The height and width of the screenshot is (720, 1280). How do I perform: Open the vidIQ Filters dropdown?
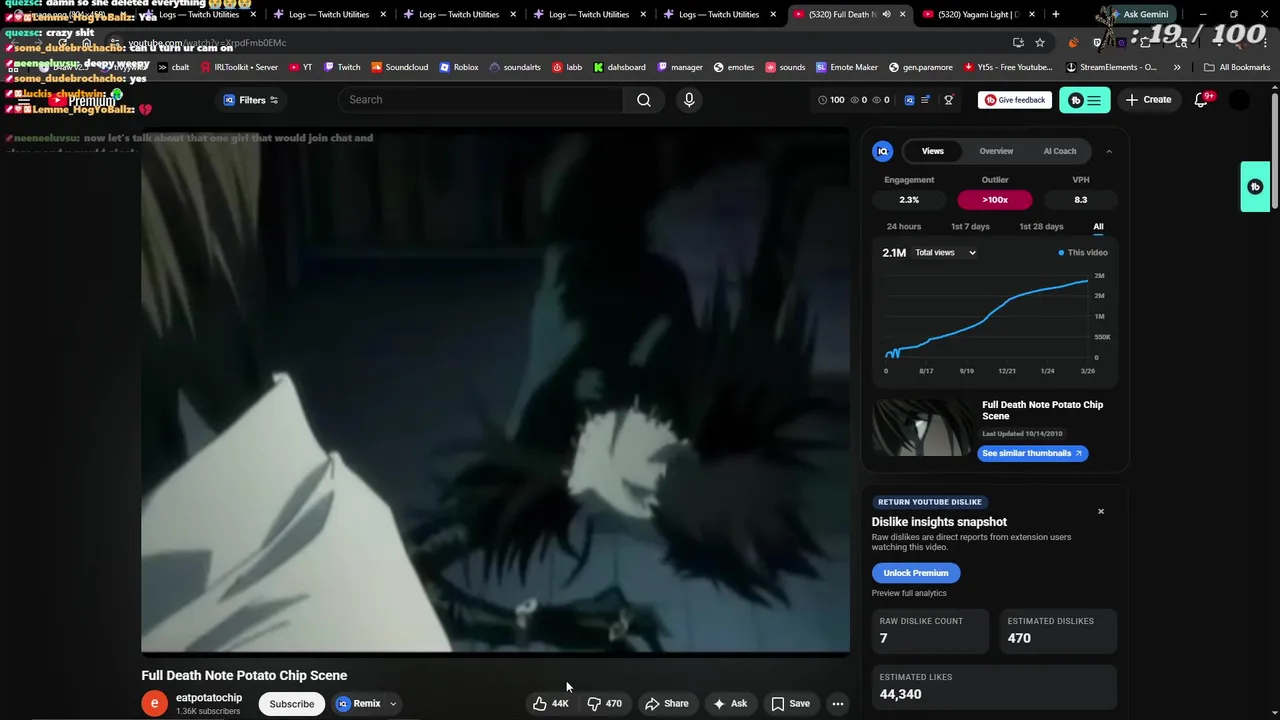251,100
